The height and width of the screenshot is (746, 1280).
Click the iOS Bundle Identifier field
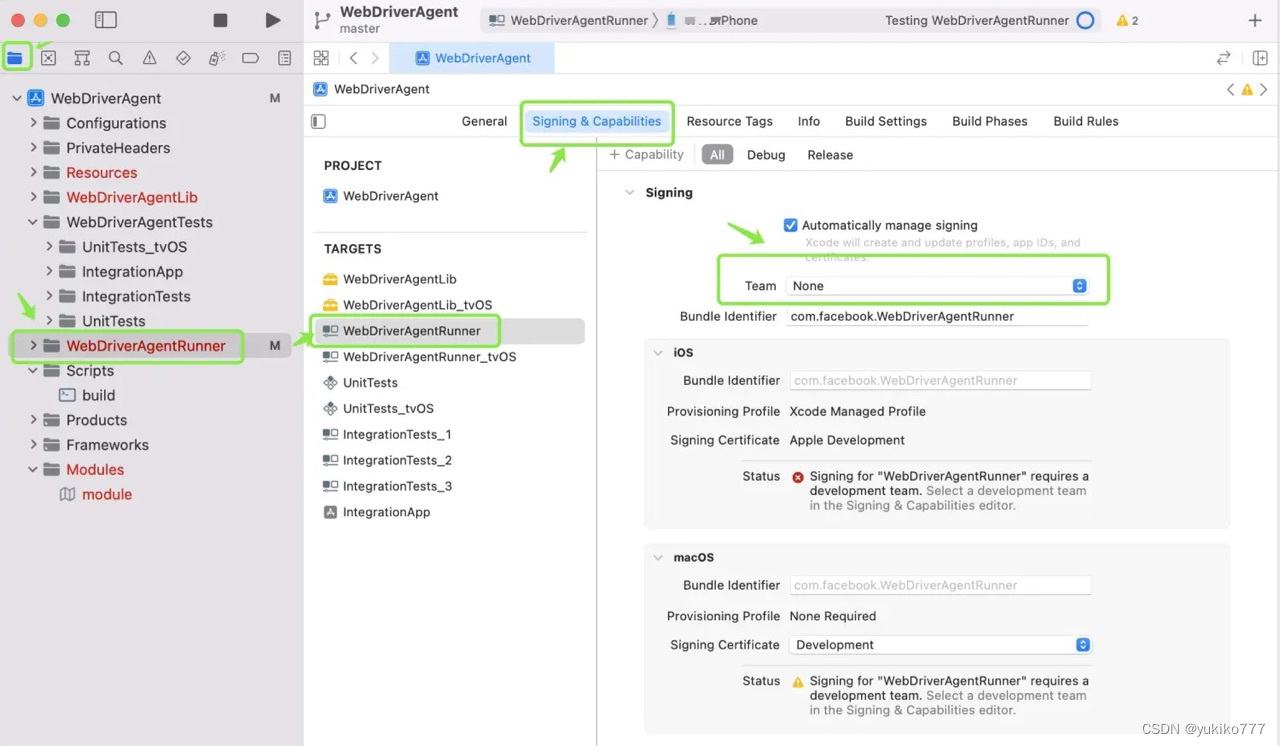click(x=940, y=380)
